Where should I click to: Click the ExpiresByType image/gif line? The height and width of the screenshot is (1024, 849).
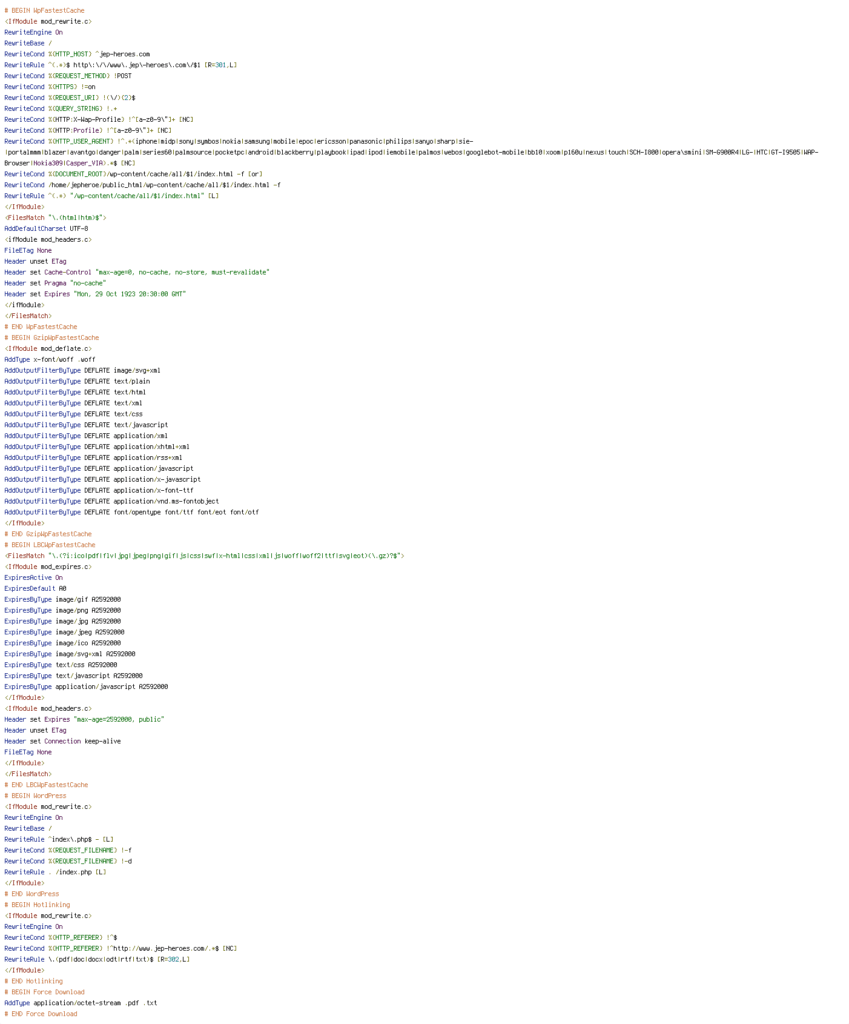point(62,600)
